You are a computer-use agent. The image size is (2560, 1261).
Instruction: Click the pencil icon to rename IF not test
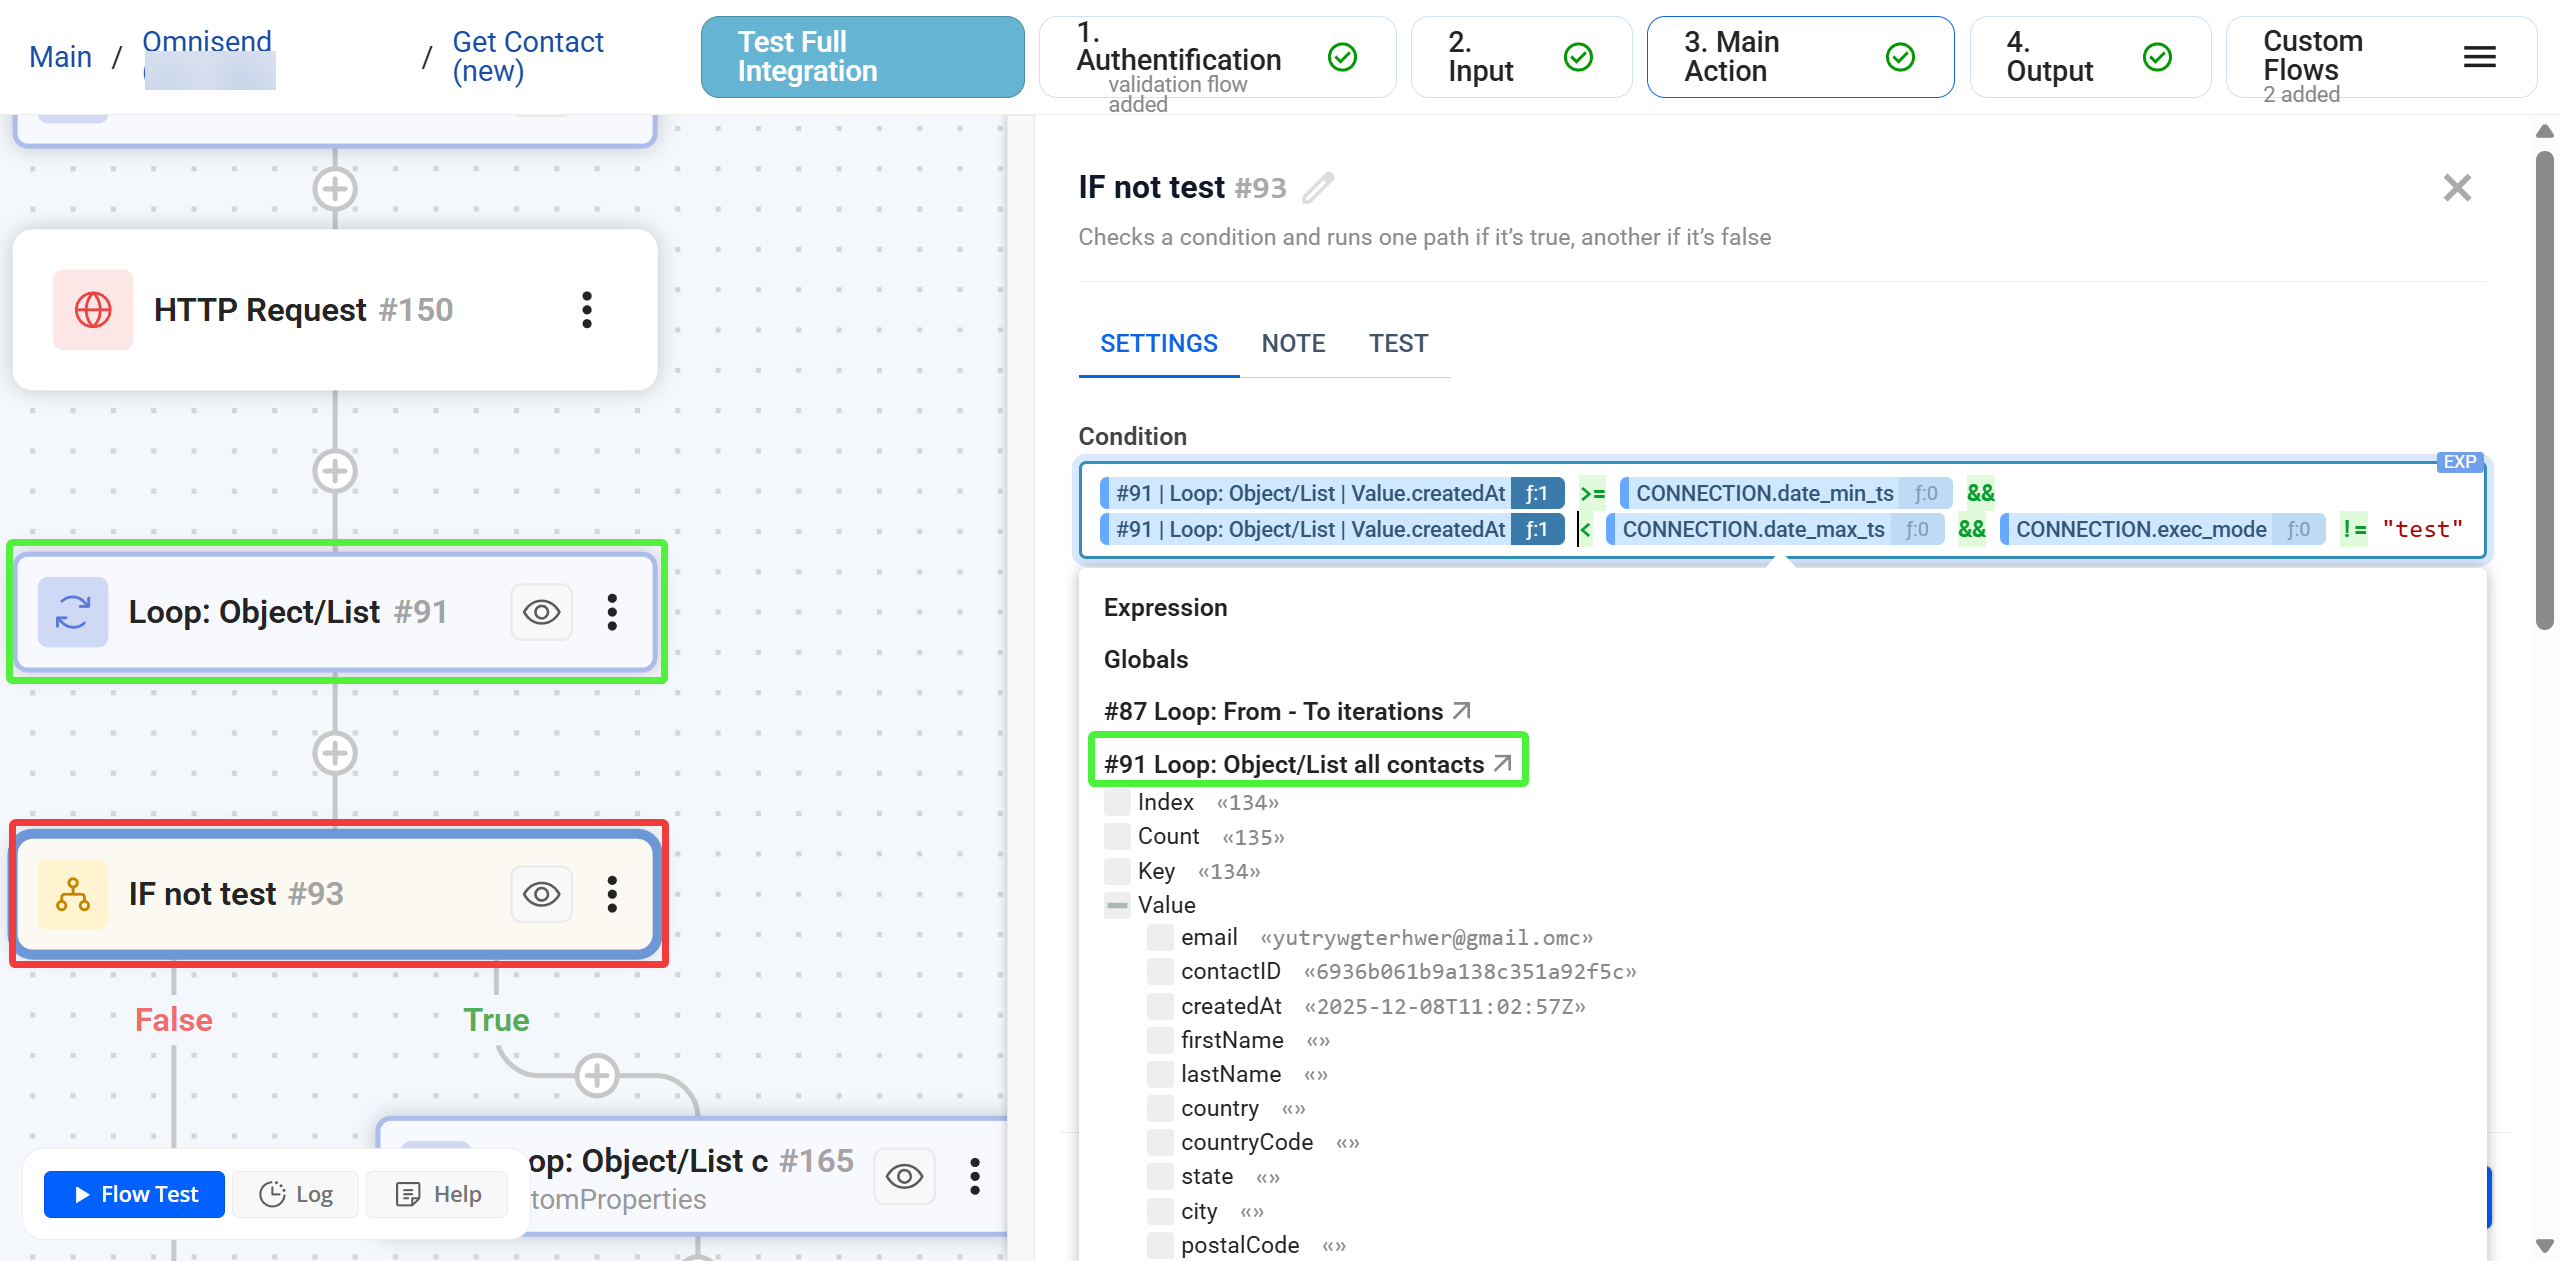tap(1318, 188)
